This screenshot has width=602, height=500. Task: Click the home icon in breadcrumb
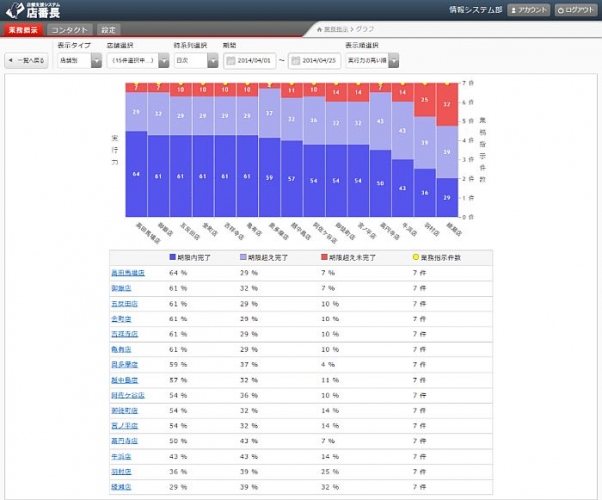pyautogui.click(x=319, y=30)
